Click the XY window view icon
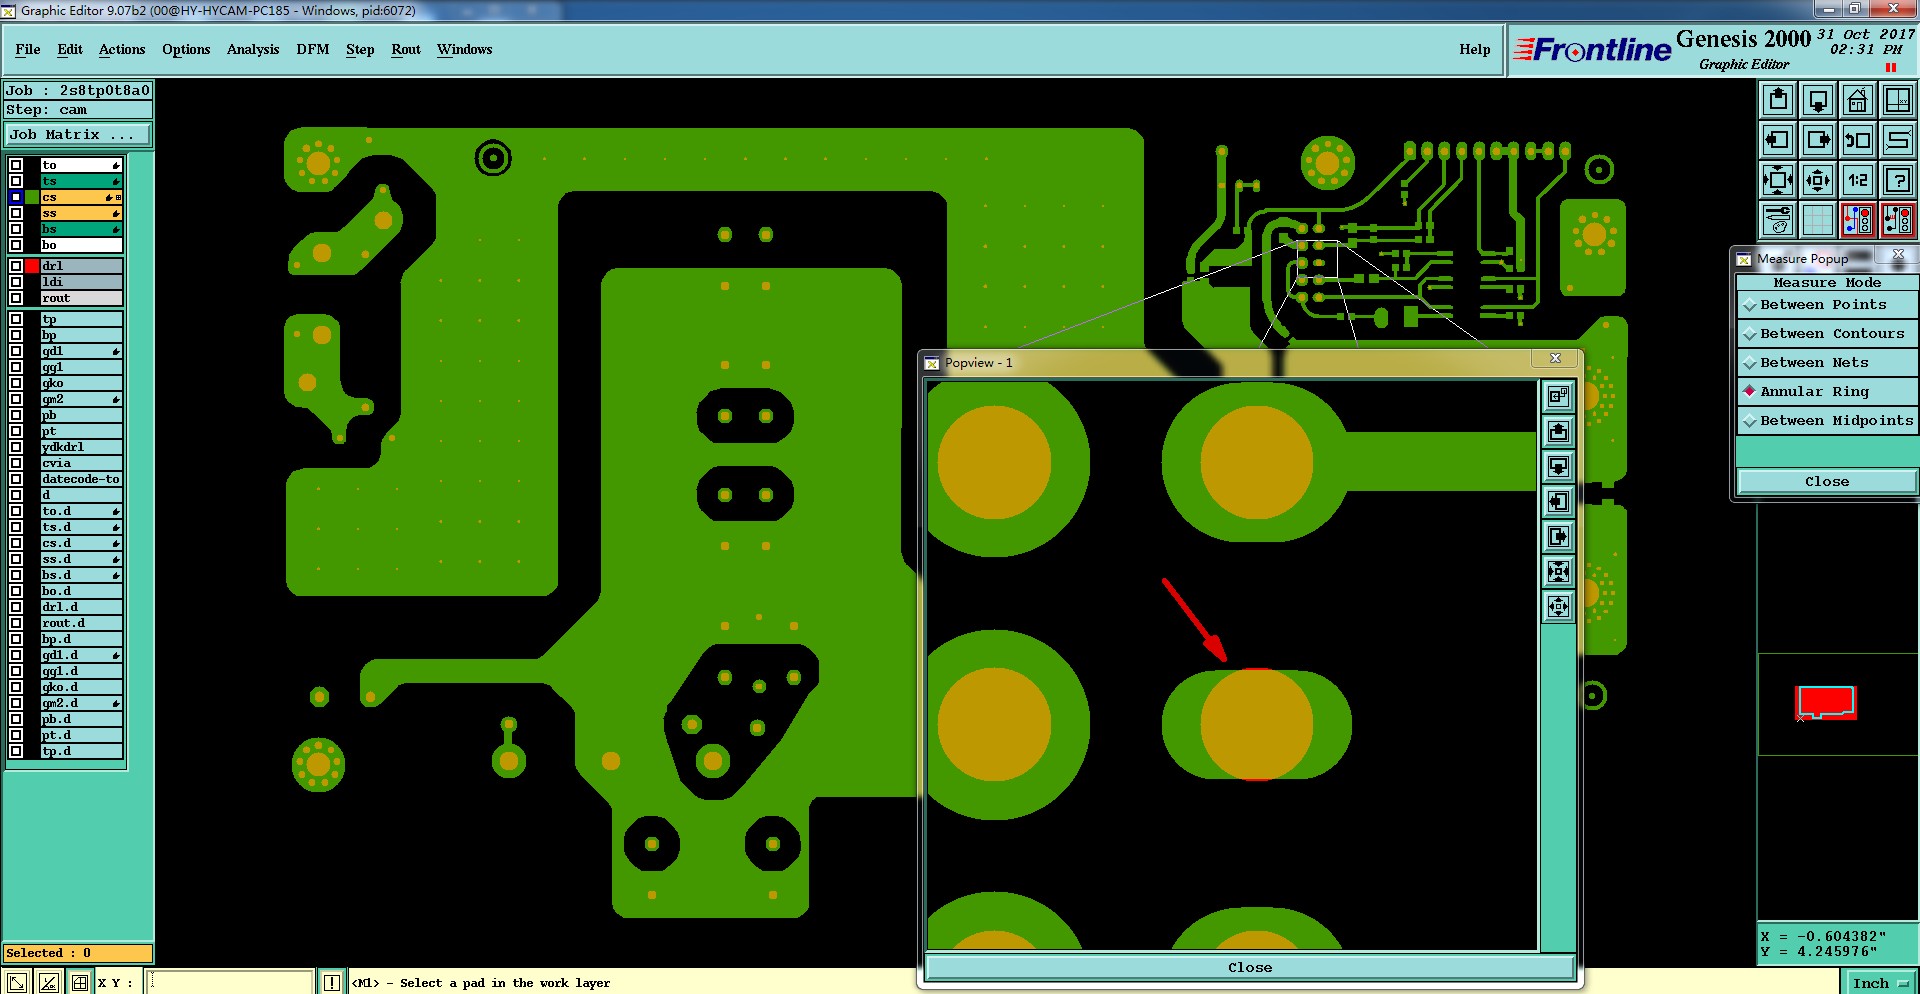 pos(1898,100)
